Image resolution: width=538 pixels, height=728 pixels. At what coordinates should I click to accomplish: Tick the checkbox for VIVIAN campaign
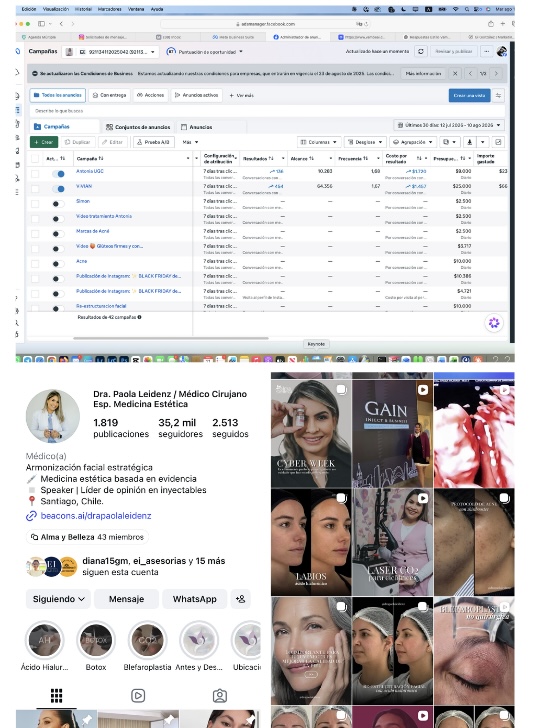coord(35,189)
